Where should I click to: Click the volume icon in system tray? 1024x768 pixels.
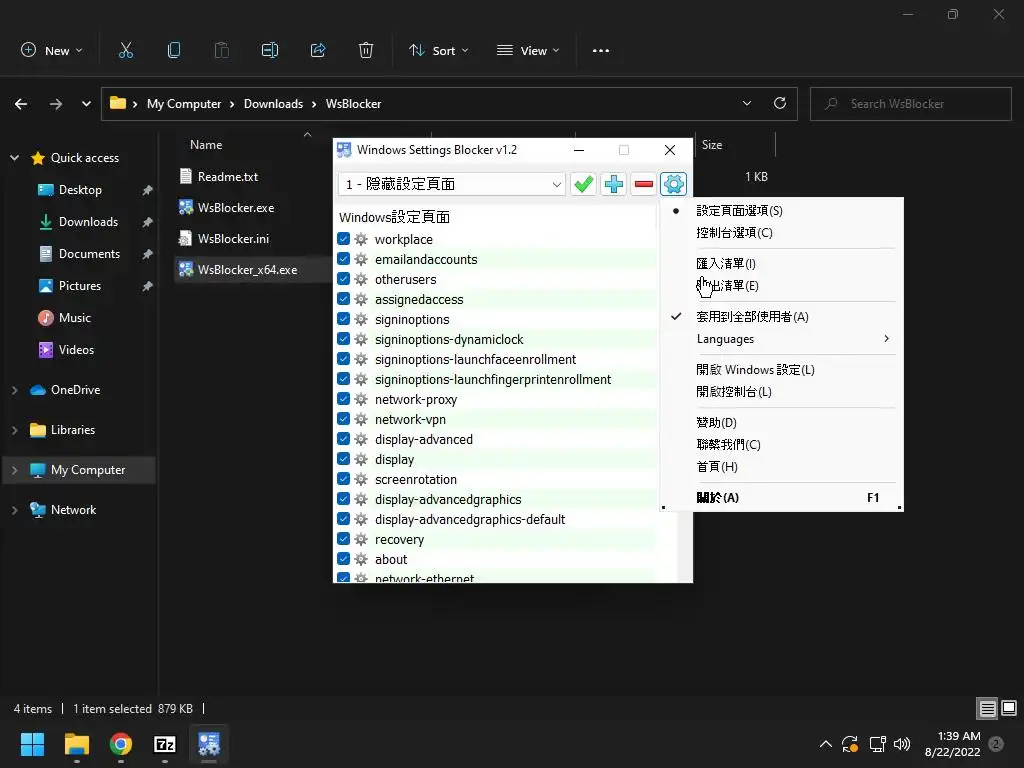(x=902, y=744)
